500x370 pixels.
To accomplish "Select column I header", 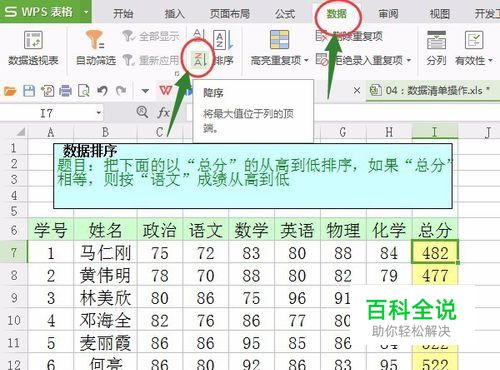I will pos(435,132).
